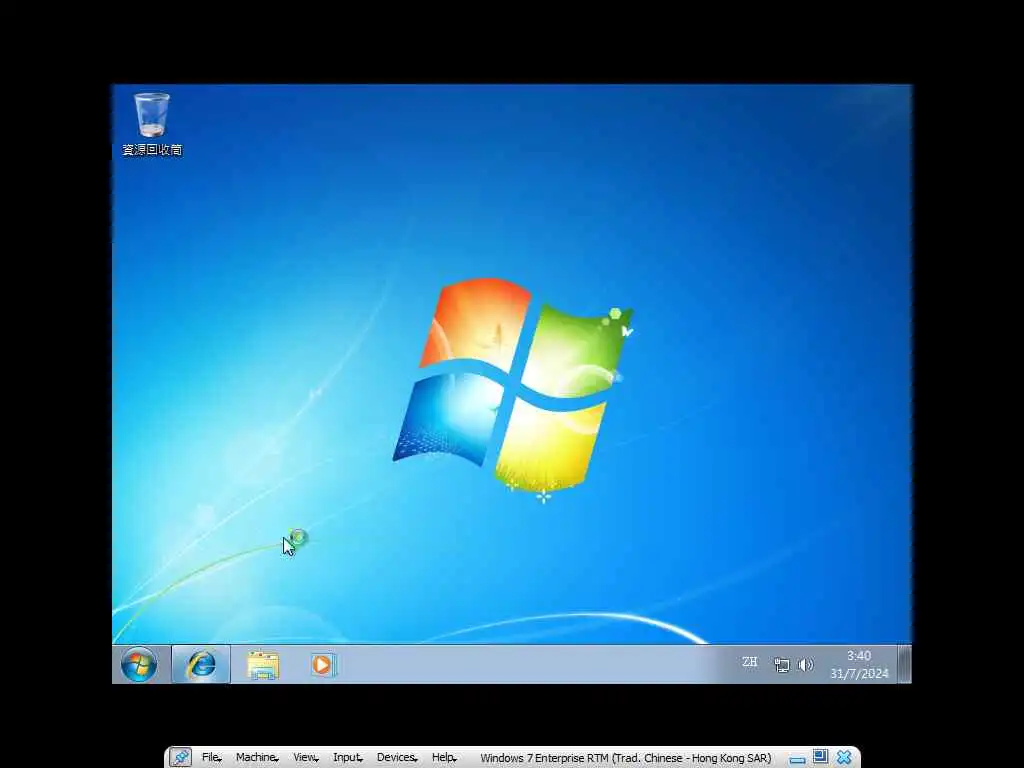Screen dimensions: 1024x768
Task: Exit fullscreen using the restore icon
Action: tap(820, 757)
